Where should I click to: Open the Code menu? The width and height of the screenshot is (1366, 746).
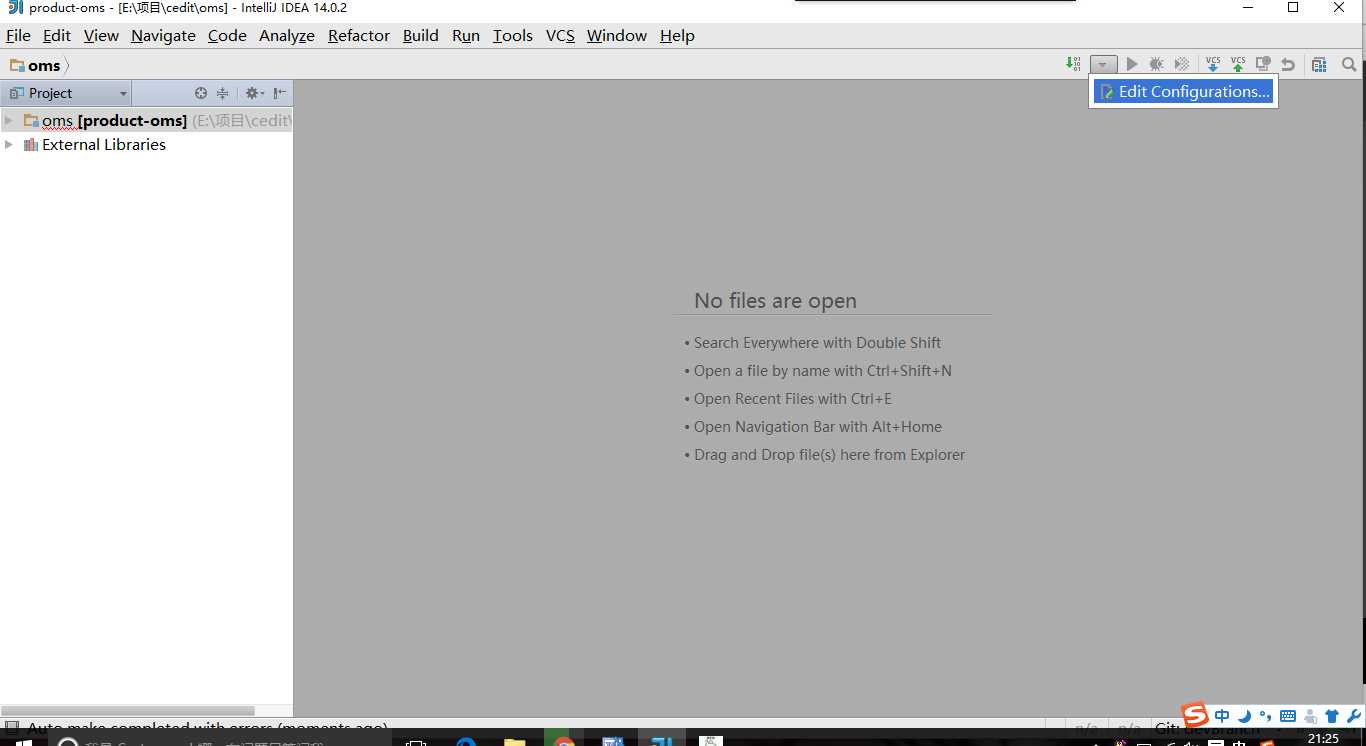227,35
